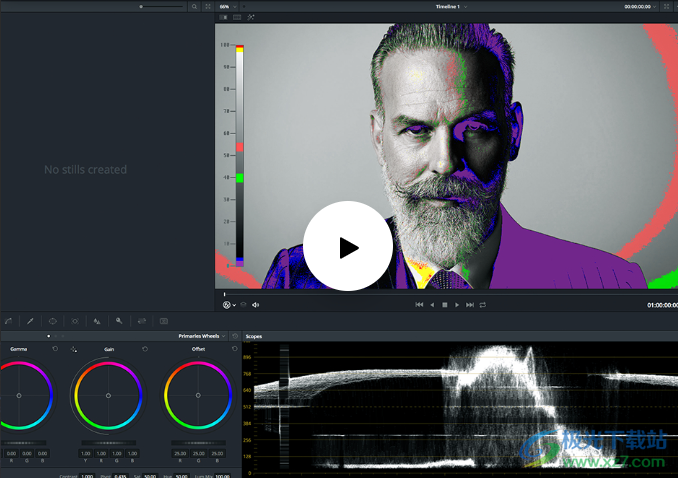Click the Offset R value field

(x=180, y=453)
